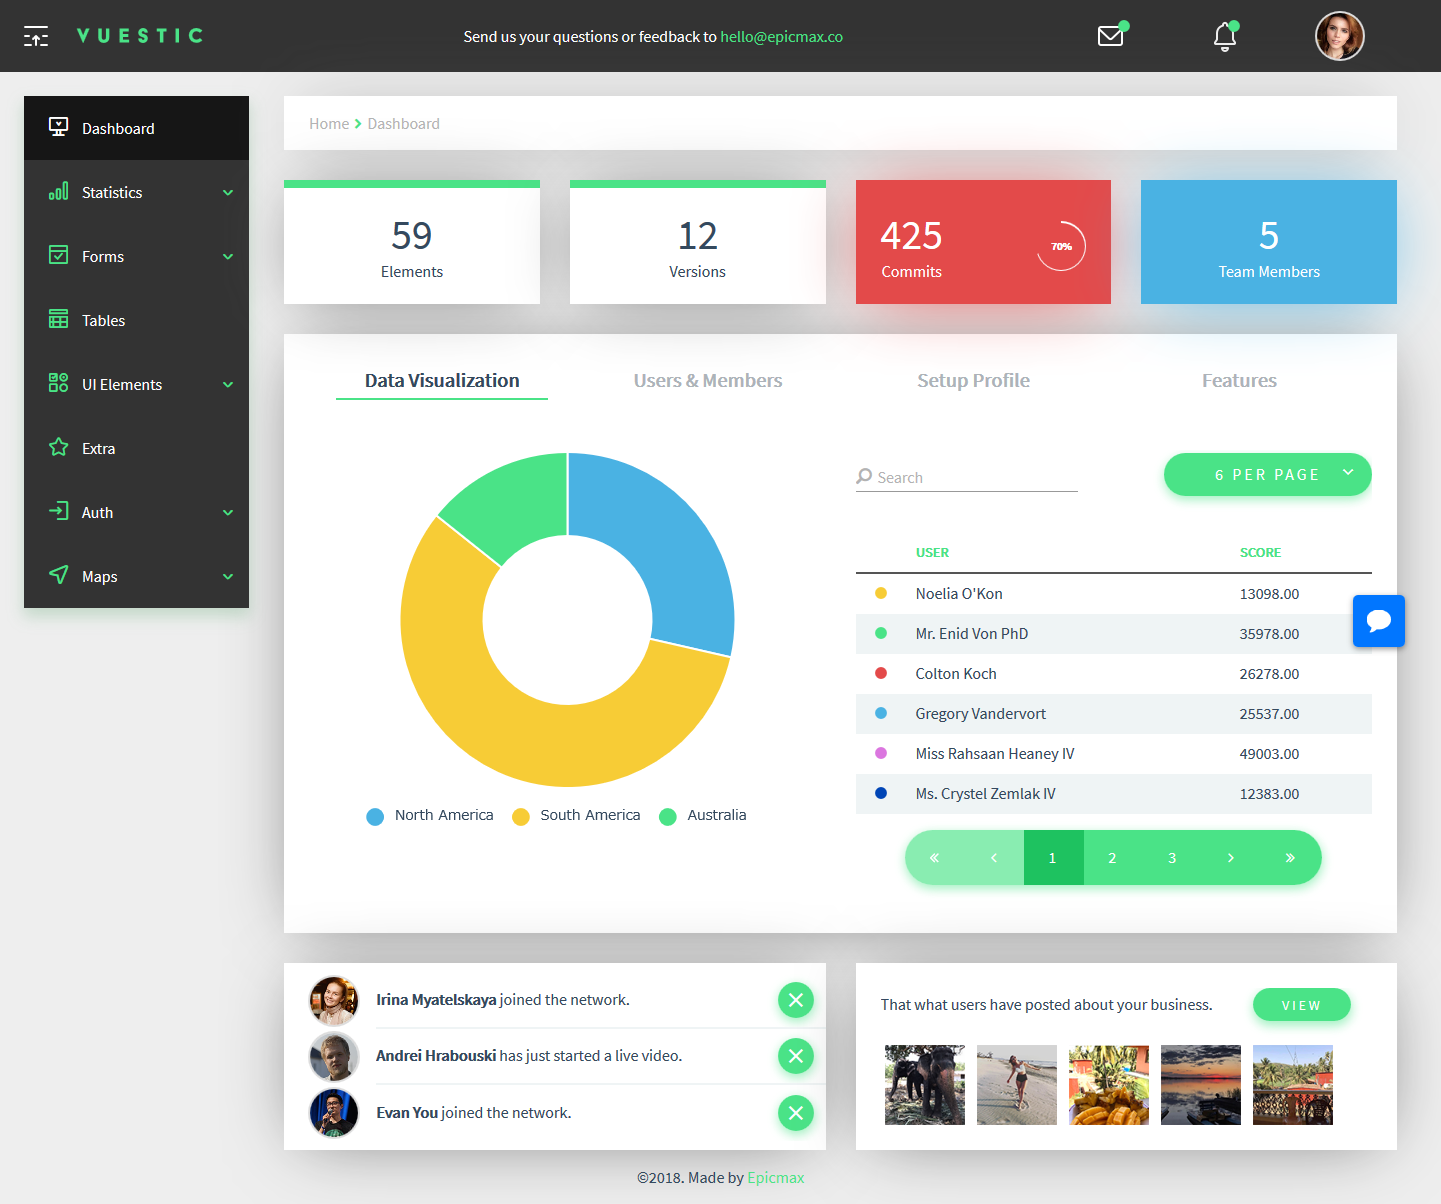Expand the Maps menu chevron

pyautogui.click(x=228, y=576)
